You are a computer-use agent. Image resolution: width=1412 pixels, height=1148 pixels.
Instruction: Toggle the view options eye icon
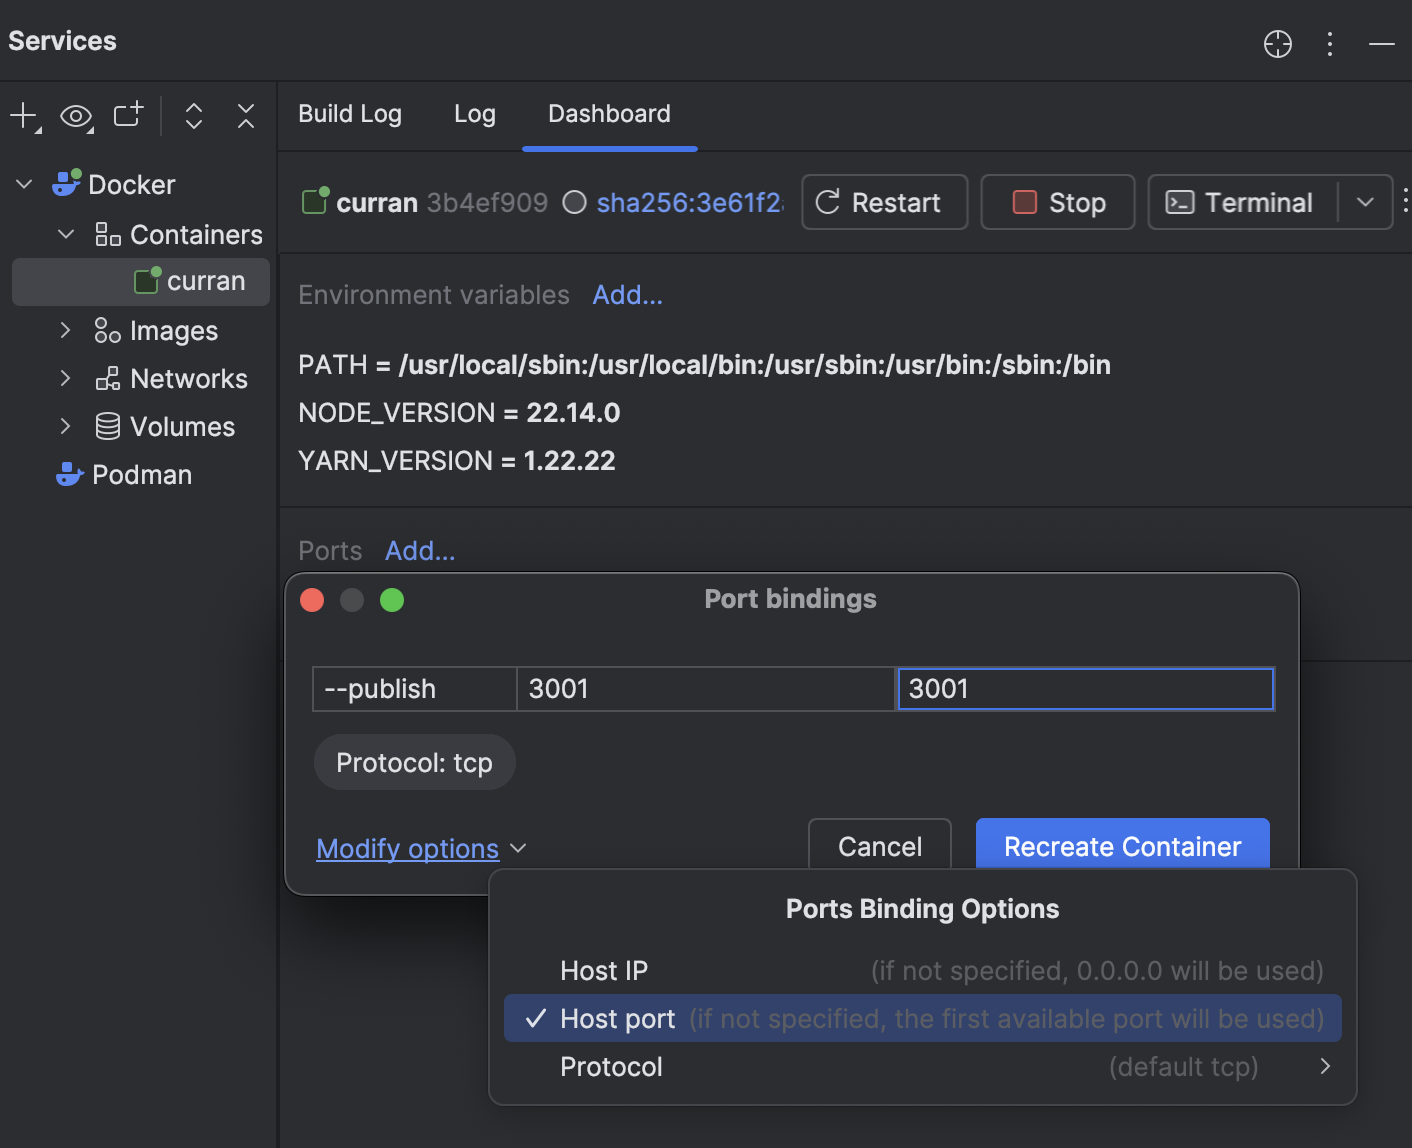pyautogui.click(x=76, y=116)
